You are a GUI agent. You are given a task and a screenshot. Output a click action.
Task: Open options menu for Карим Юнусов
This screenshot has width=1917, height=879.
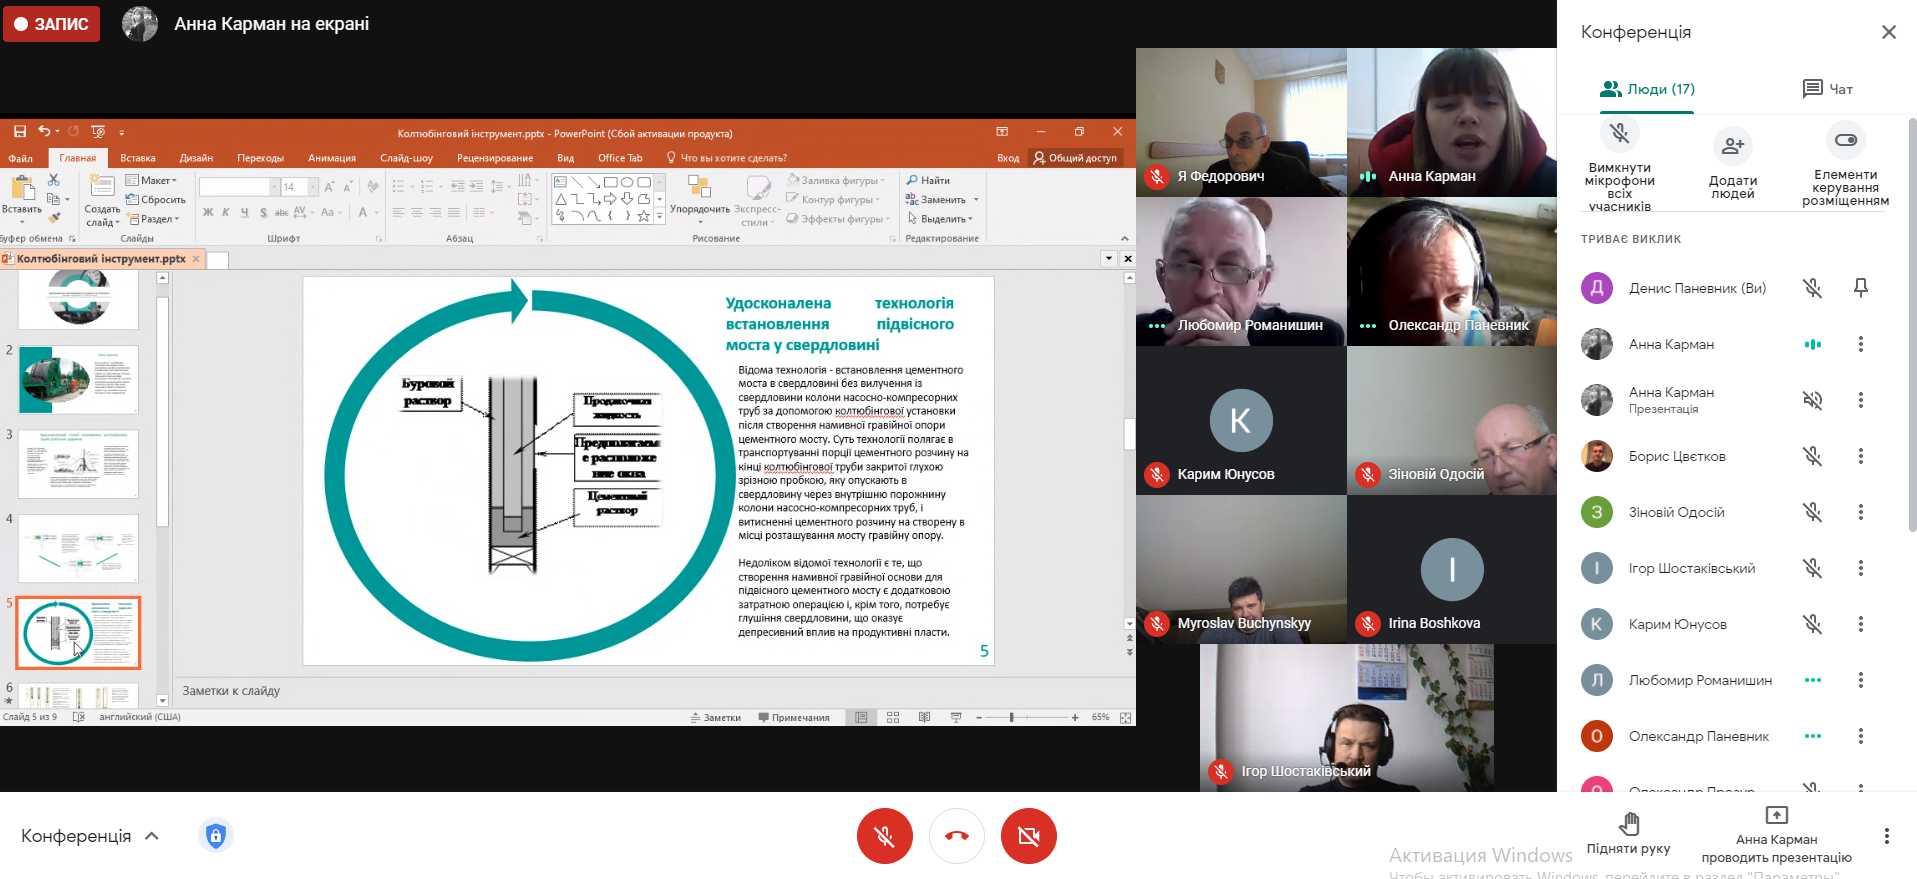point(1860,624)
